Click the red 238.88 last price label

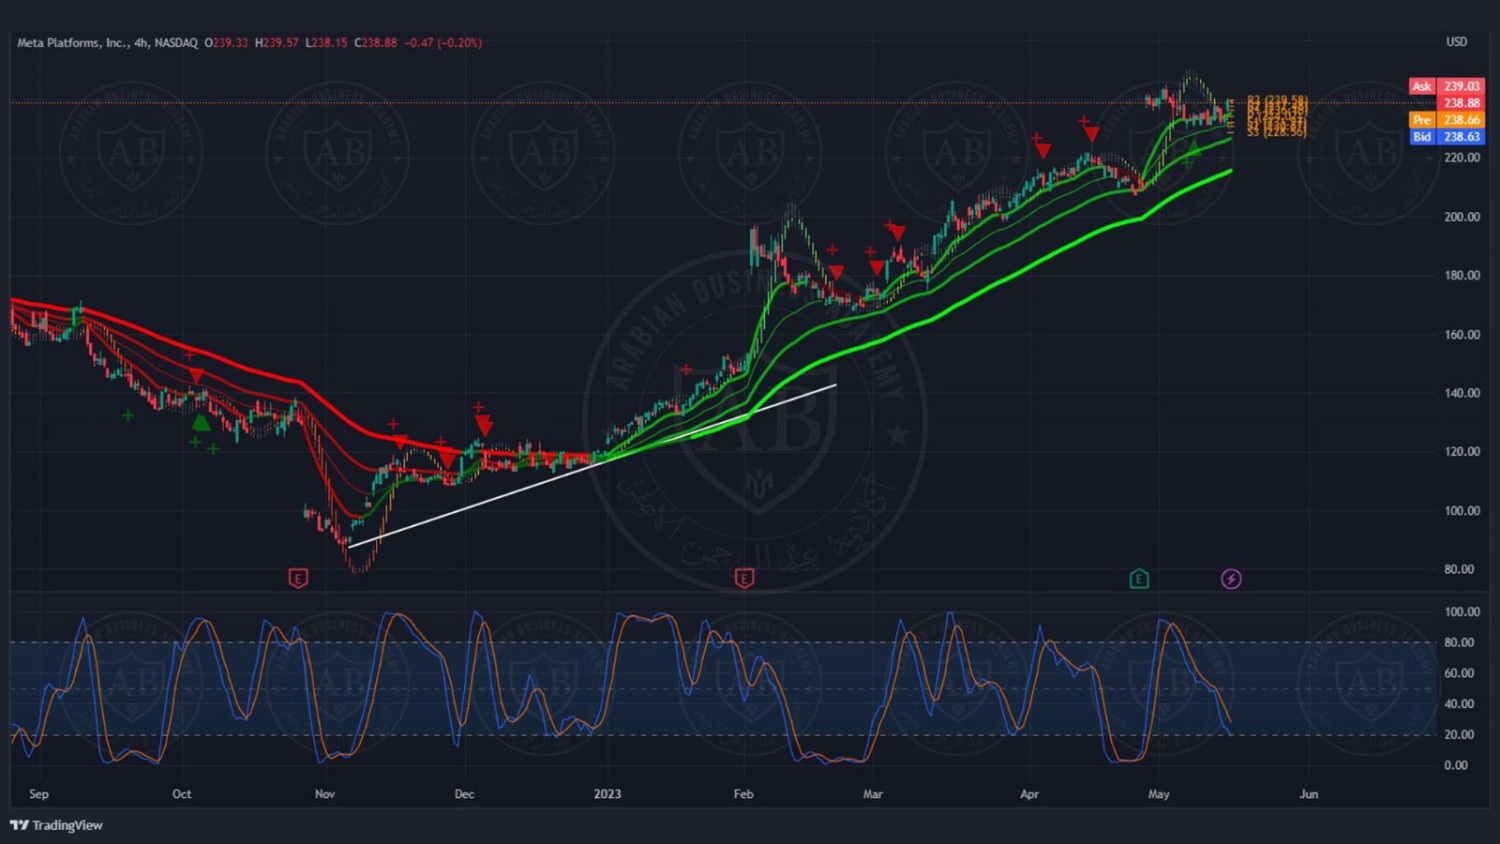point(1461,103)
